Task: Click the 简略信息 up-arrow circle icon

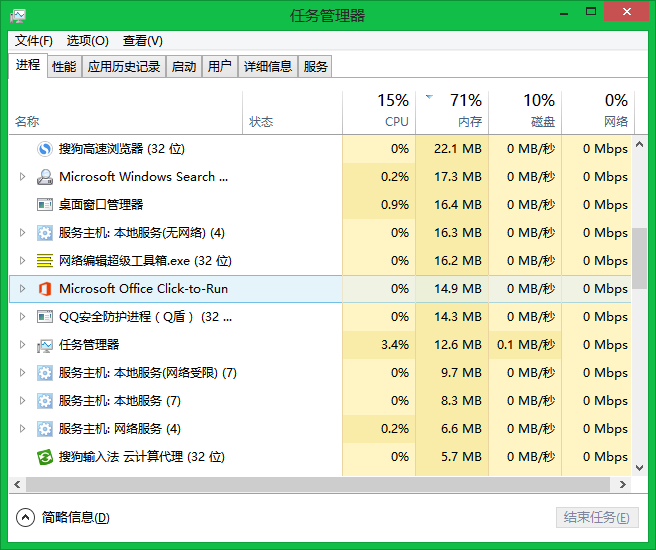Action: [x=26, y=517]
